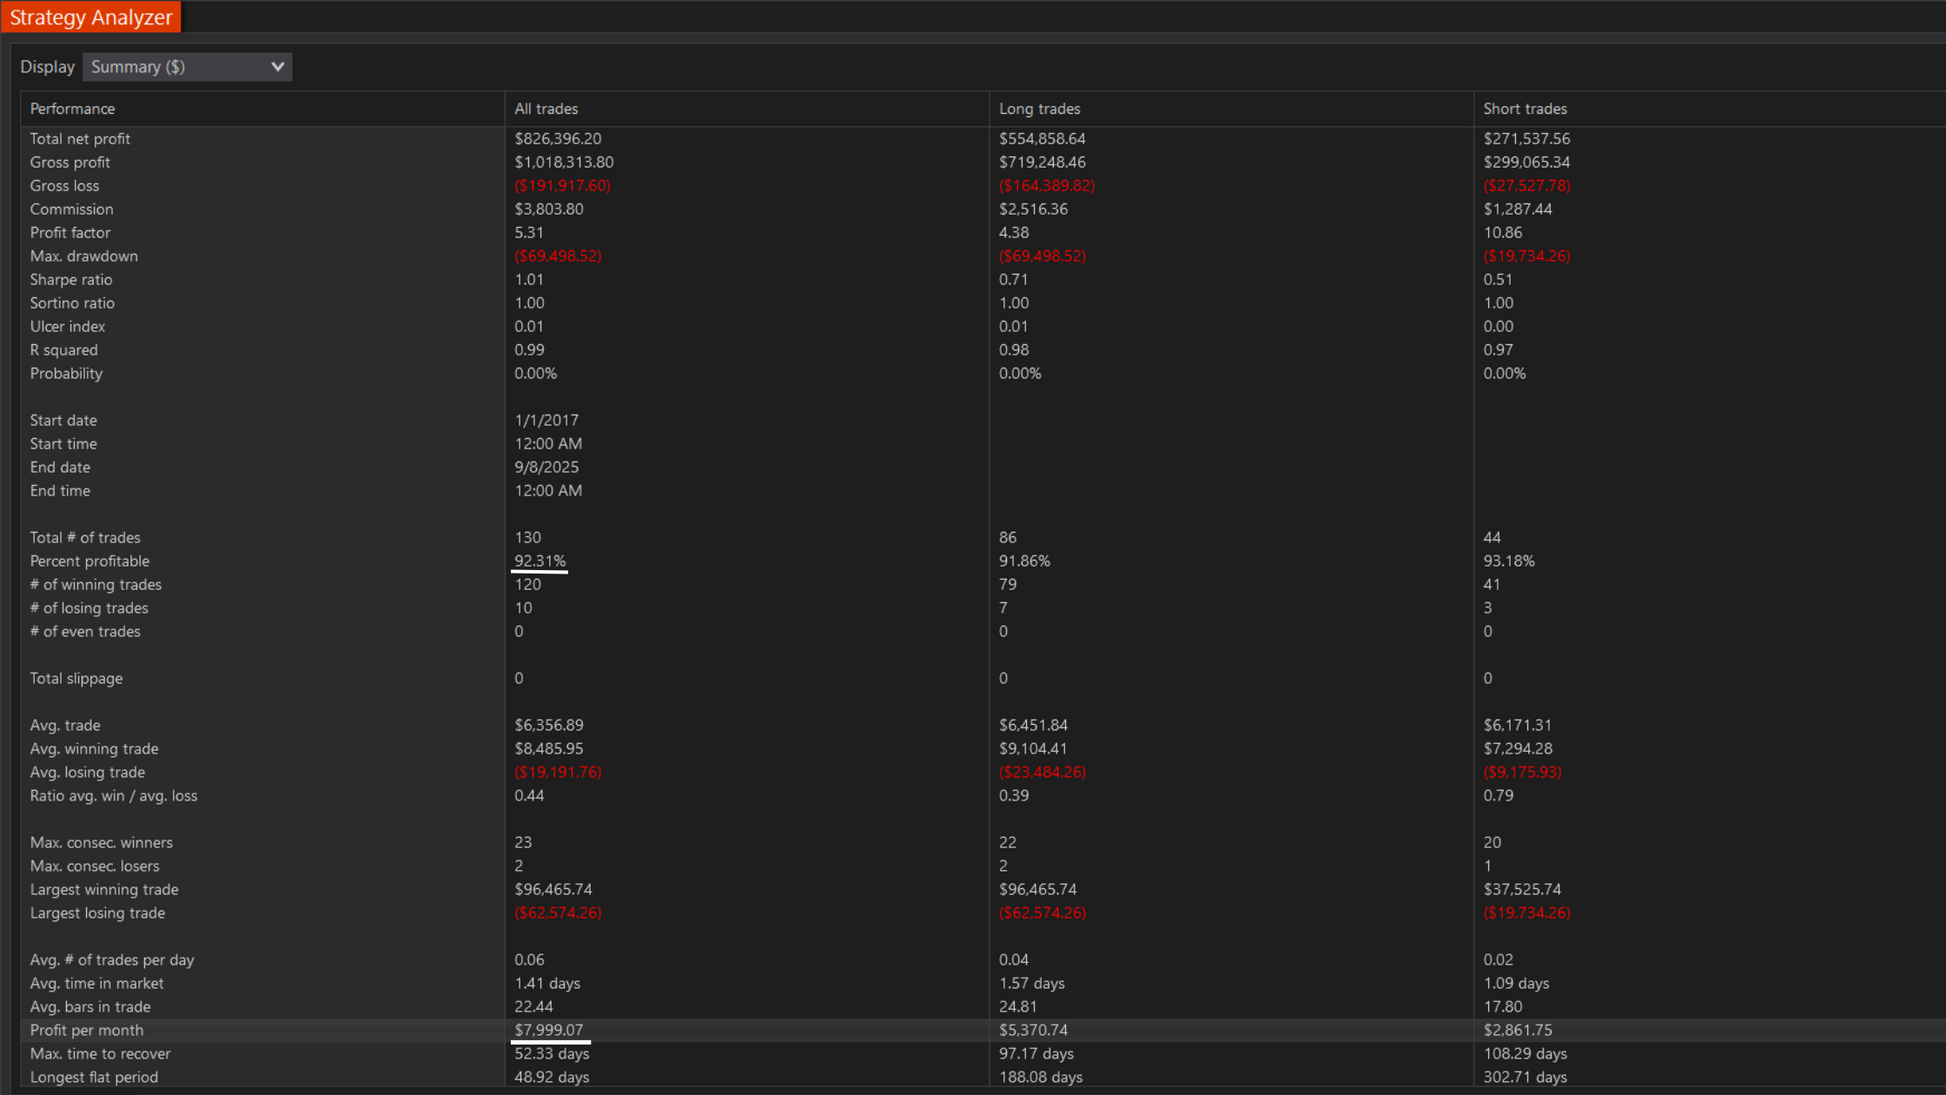Click the Long trades gross loss value
Viewport: 1946px width, 1095px height.
[1046, 186]
